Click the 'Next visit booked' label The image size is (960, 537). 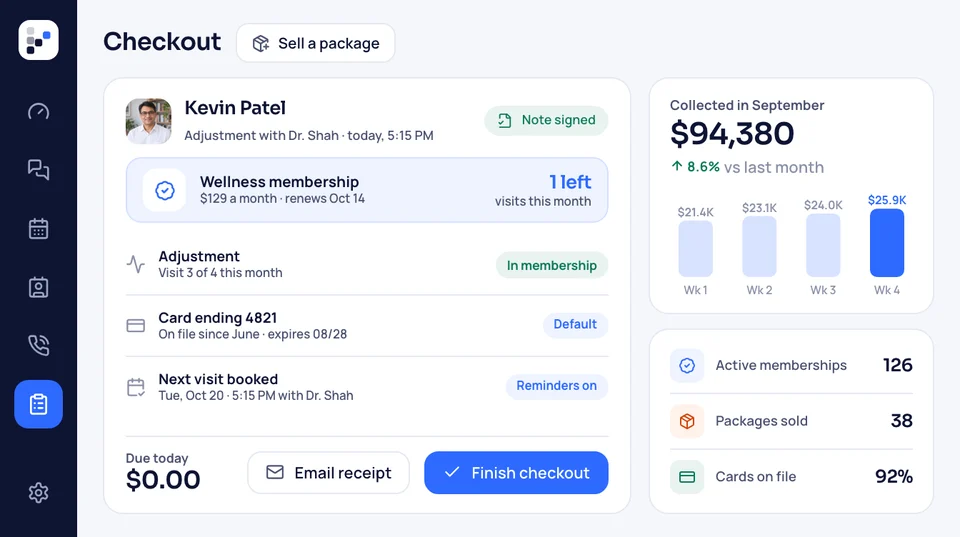click(218, 379)
